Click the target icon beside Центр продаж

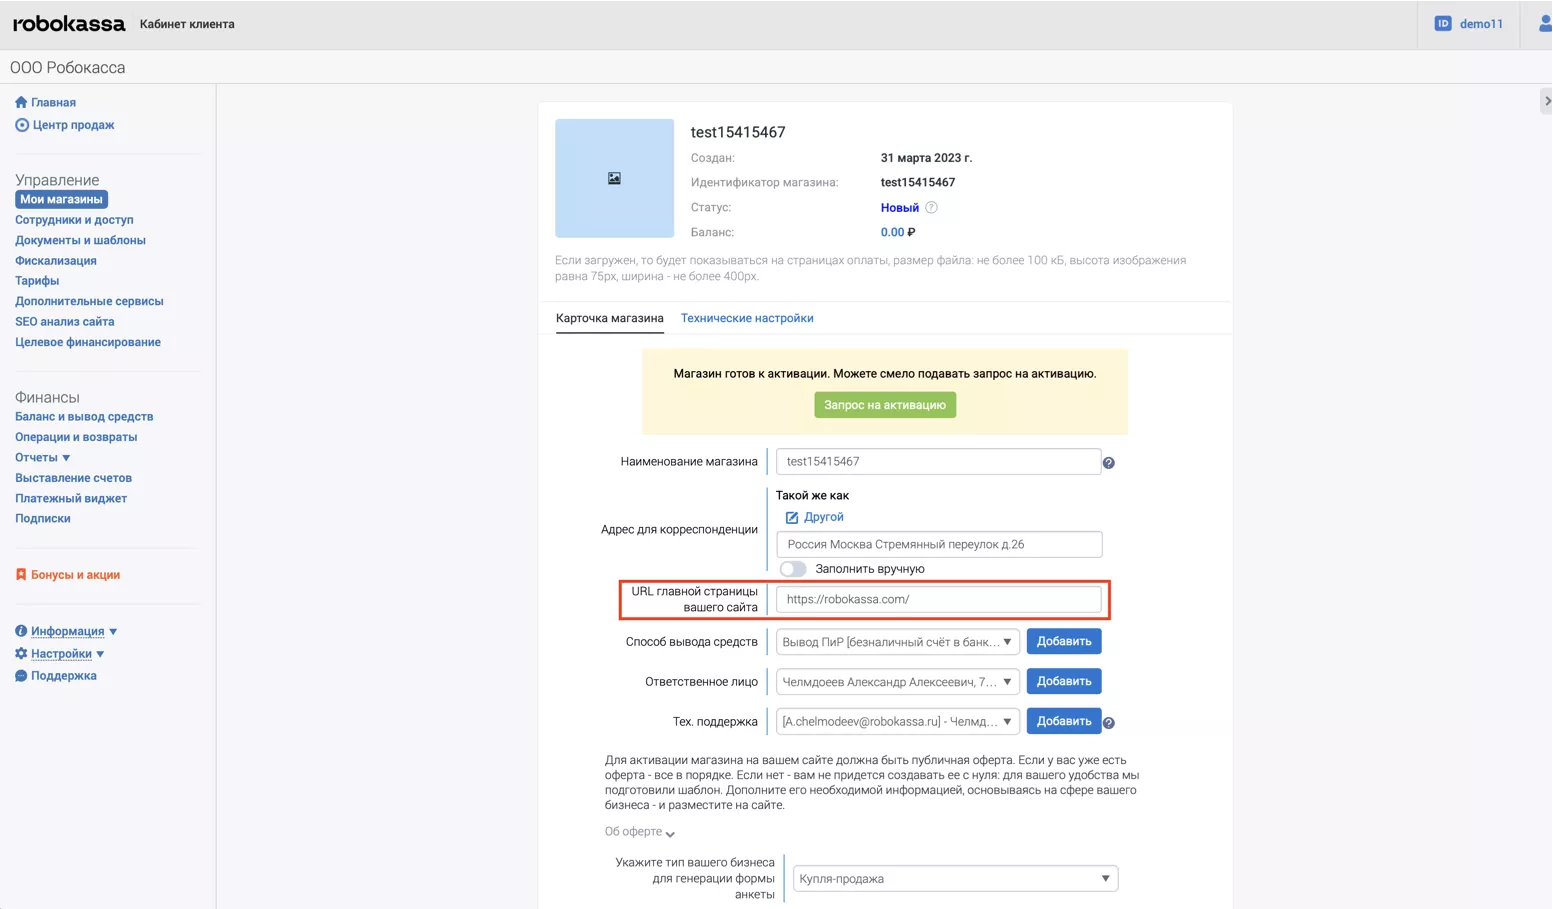tap(22, 125)
